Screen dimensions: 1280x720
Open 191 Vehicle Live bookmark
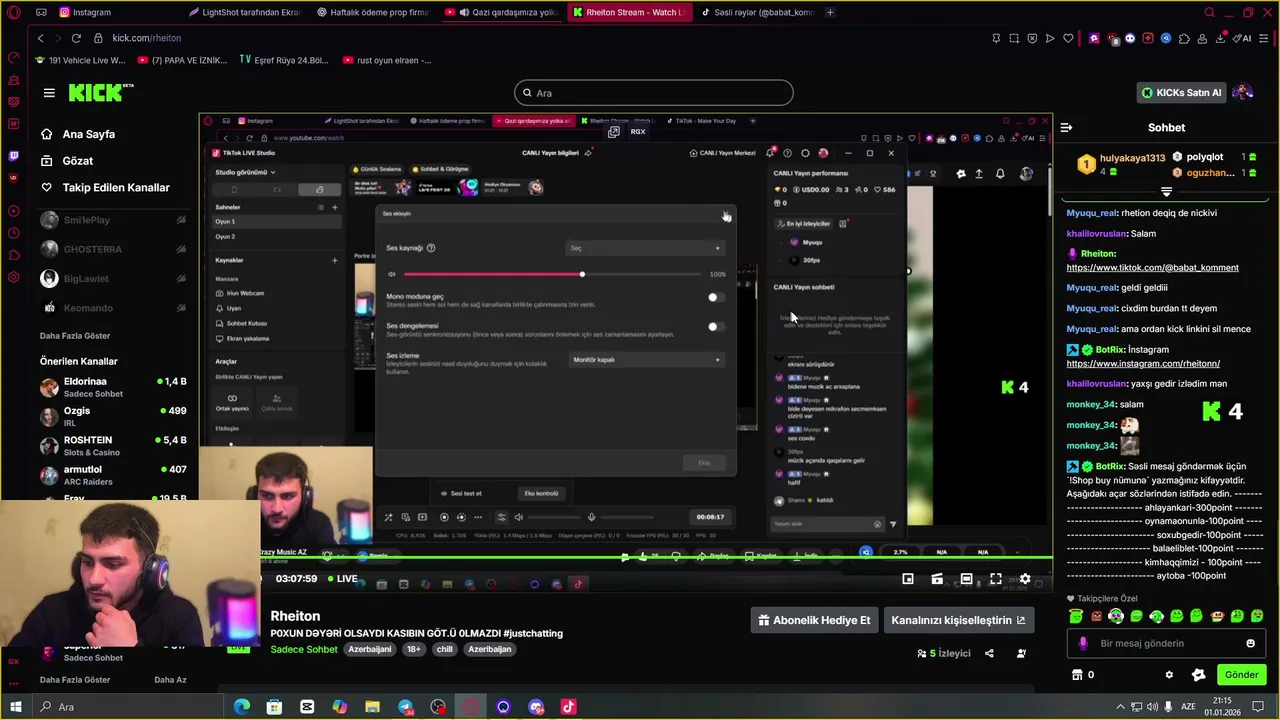(80, 60)
